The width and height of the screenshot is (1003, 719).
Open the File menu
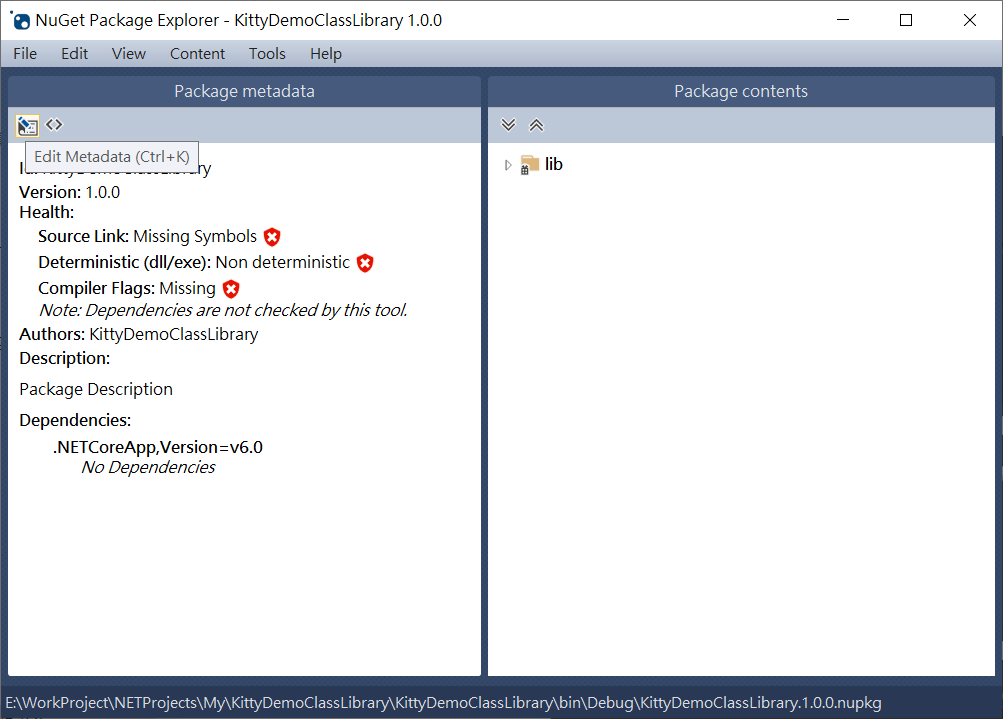pos(25,54)
